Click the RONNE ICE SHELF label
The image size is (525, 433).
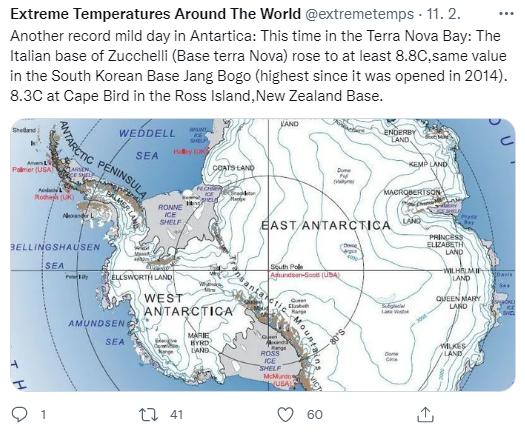[170, 215]
